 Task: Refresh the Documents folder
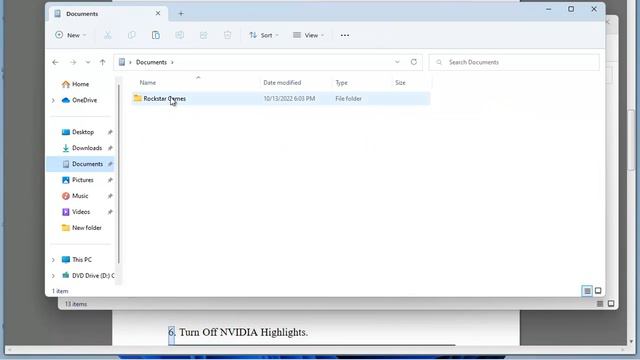[x=414, y=62]
